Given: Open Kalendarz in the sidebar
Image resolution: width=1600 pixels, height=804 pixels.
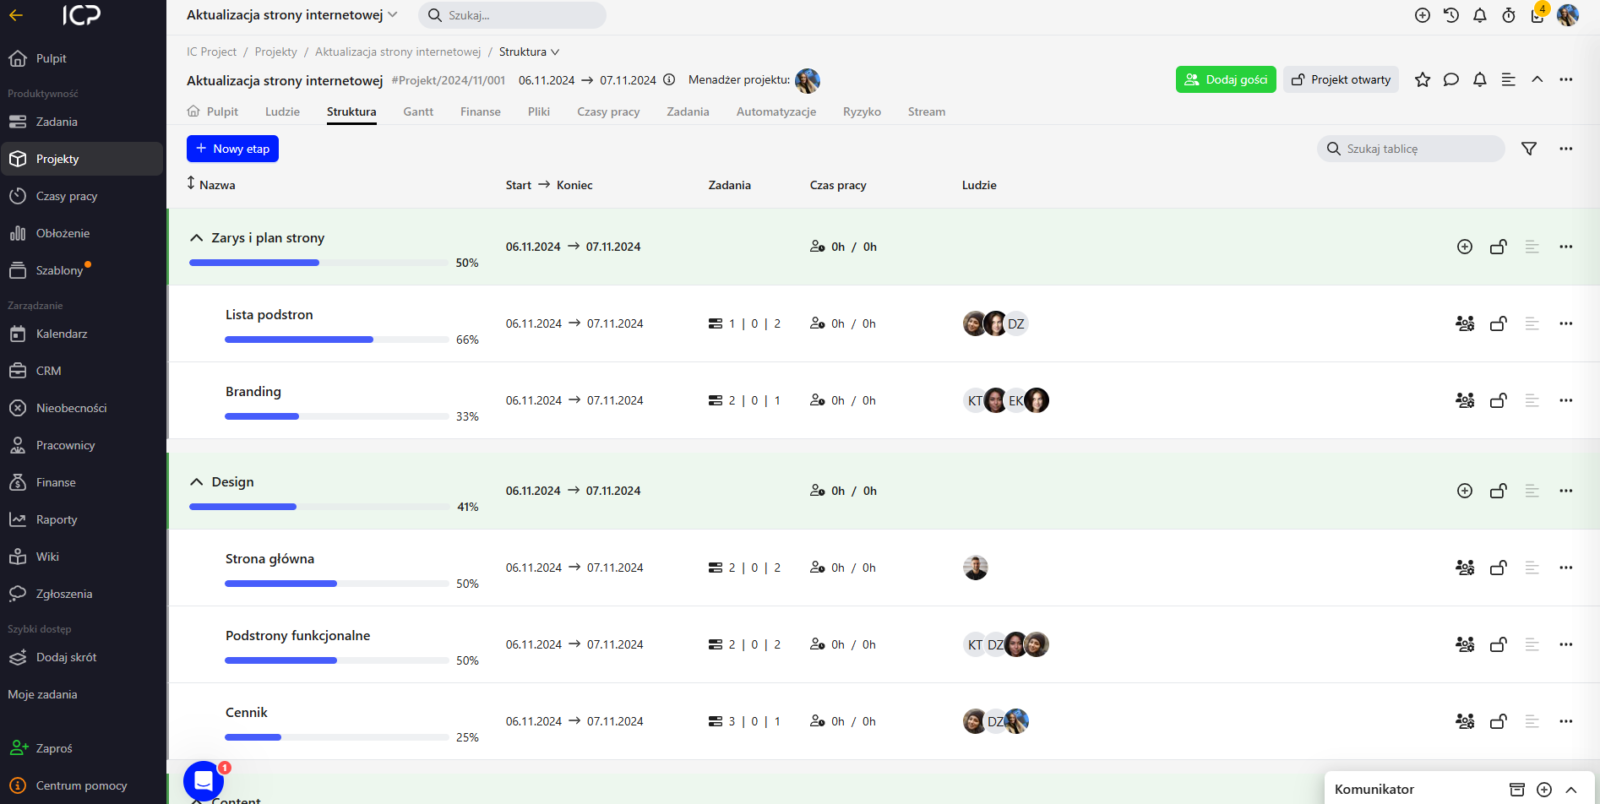Looking at the screenshot, I should (x=61, y=334).
